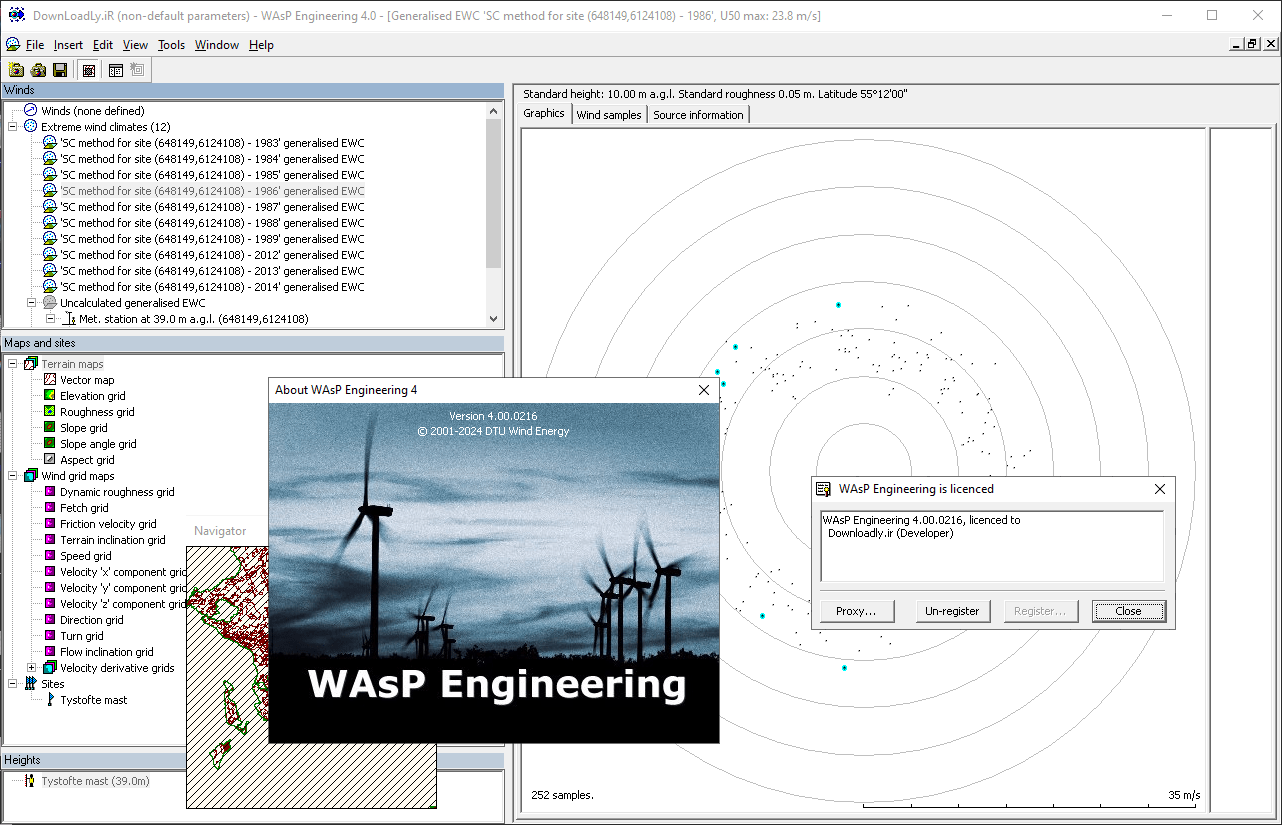
Task: Switch to the Wind samples tab
Action: click(609, 115)
